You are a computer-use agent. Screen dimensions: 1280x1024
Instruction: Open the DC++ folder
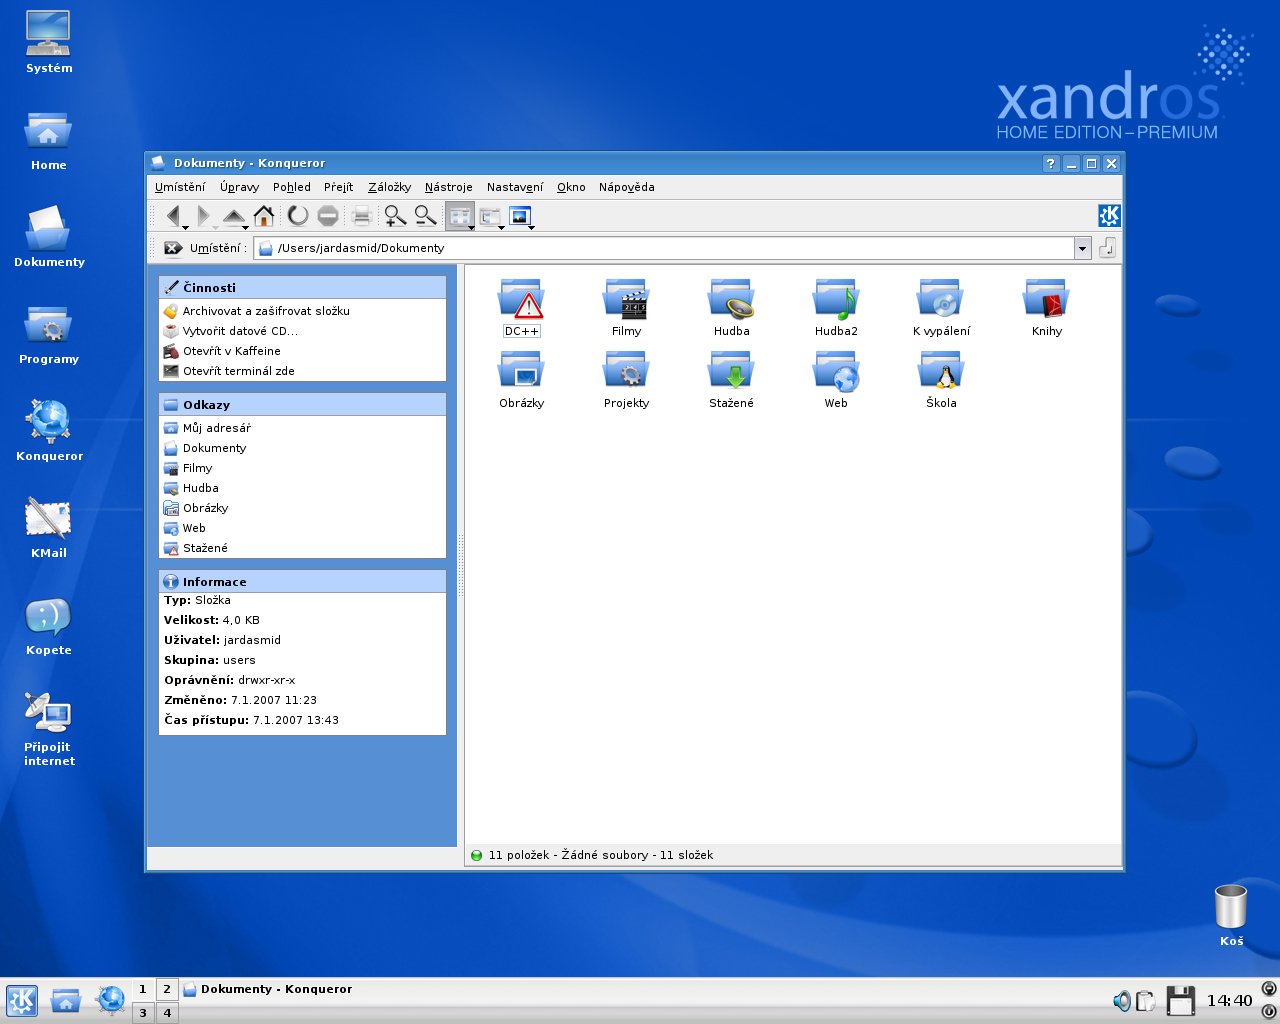[521, 308]
